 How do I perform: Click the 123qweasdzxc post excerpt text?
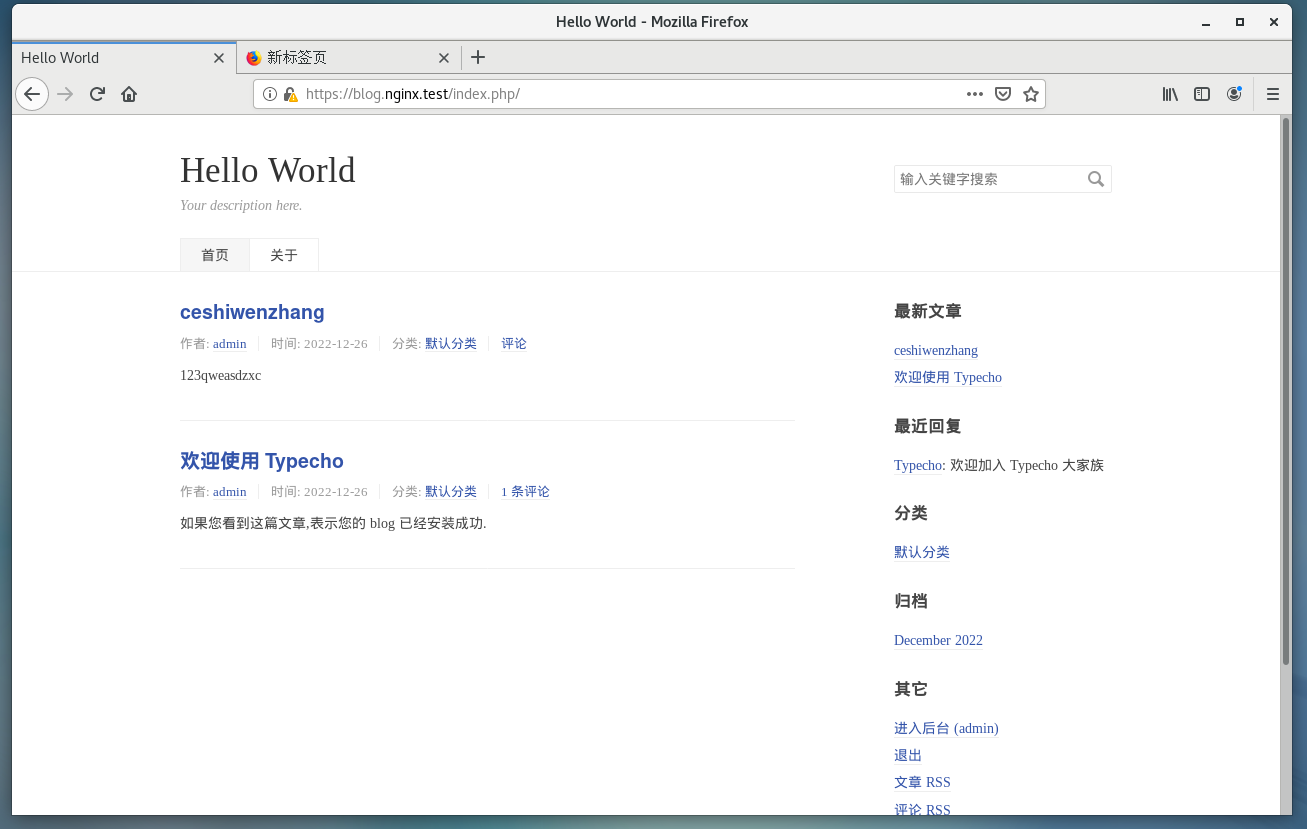tap(220, 376)
